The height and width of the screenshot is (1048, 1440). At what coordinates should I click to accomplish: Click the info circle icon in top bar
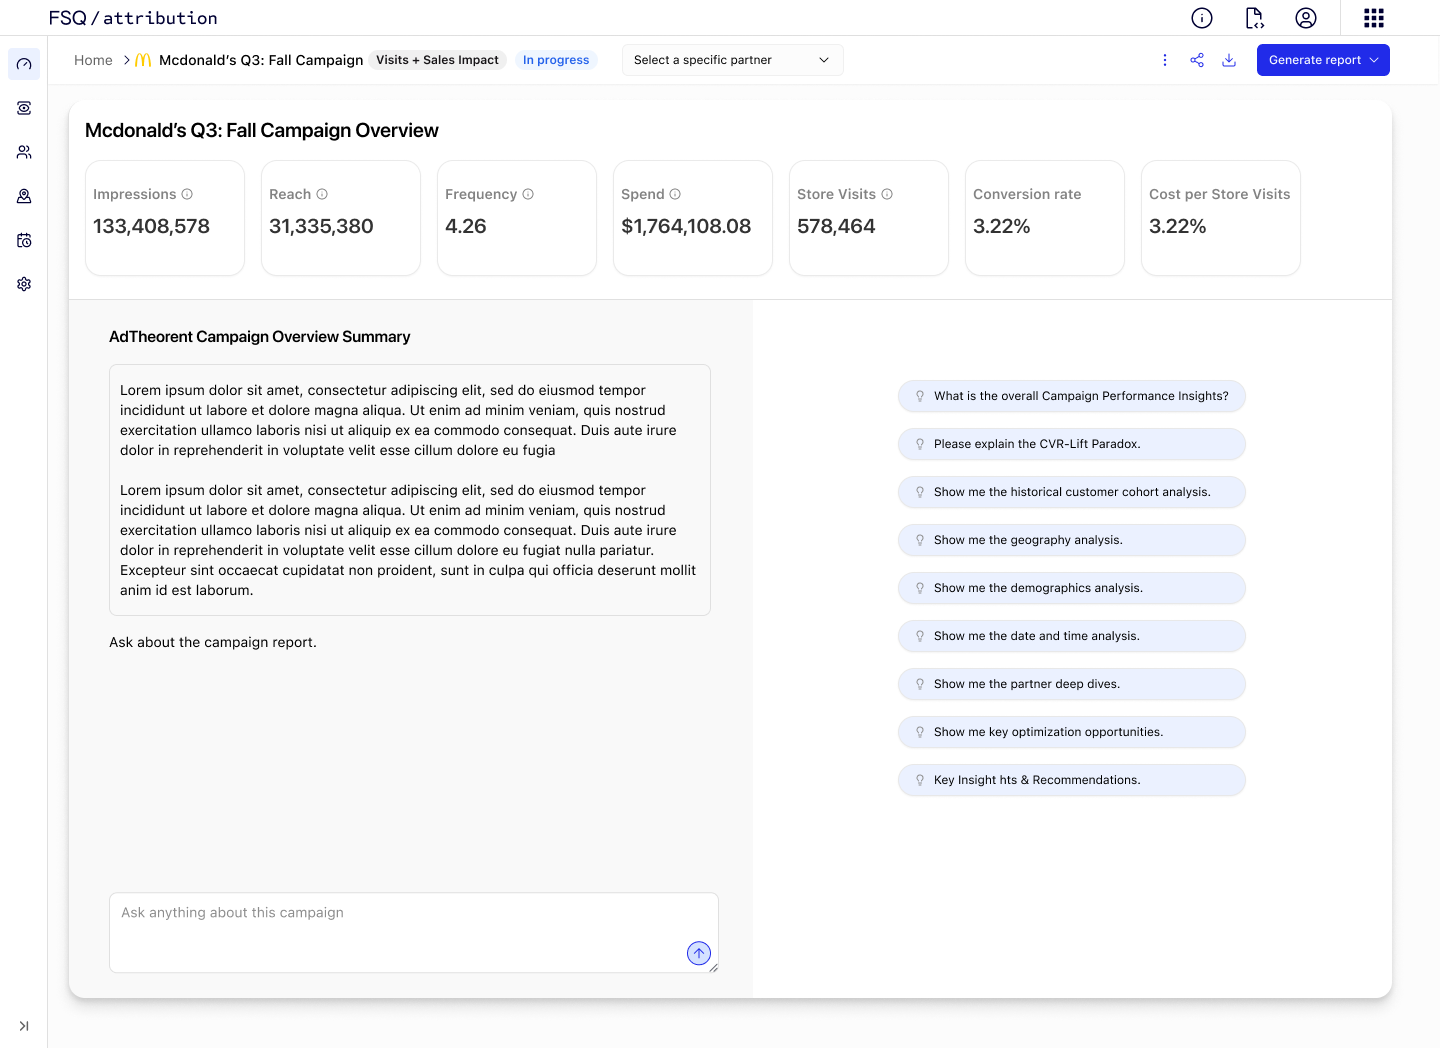(x=1202, y=18)
